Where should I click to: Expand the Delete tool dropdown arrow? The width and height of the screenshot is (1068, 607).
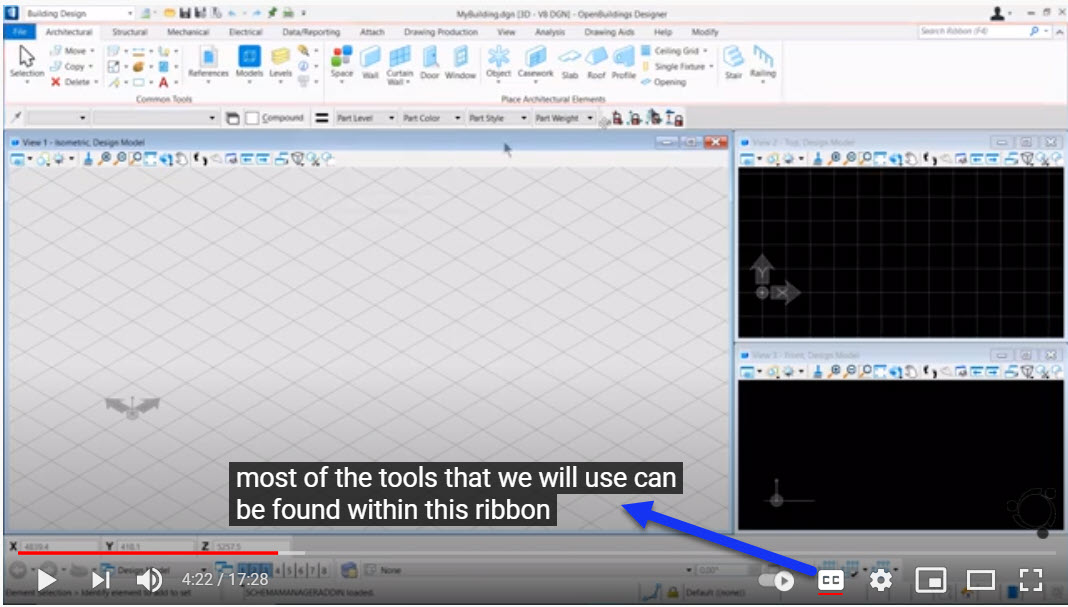pos(96,82)
